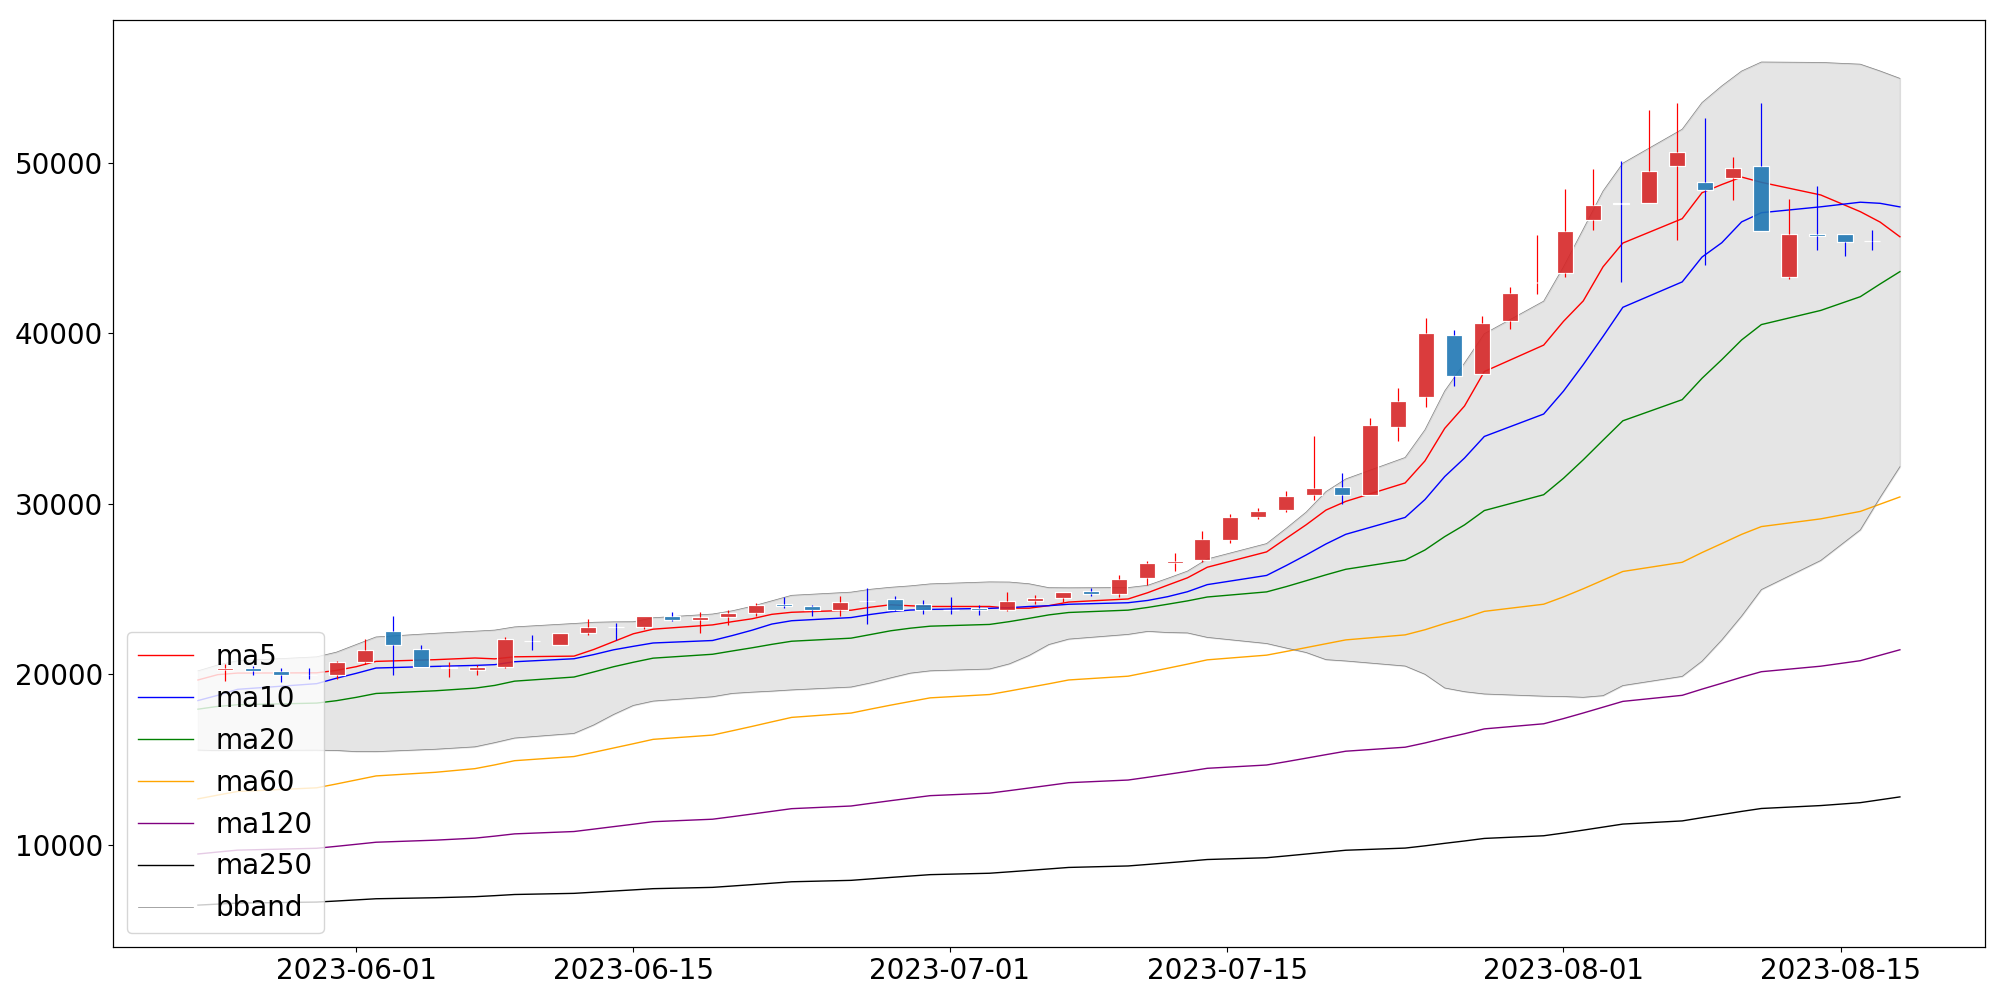
Task: Click the ma60 legend label
Action: 255,782
